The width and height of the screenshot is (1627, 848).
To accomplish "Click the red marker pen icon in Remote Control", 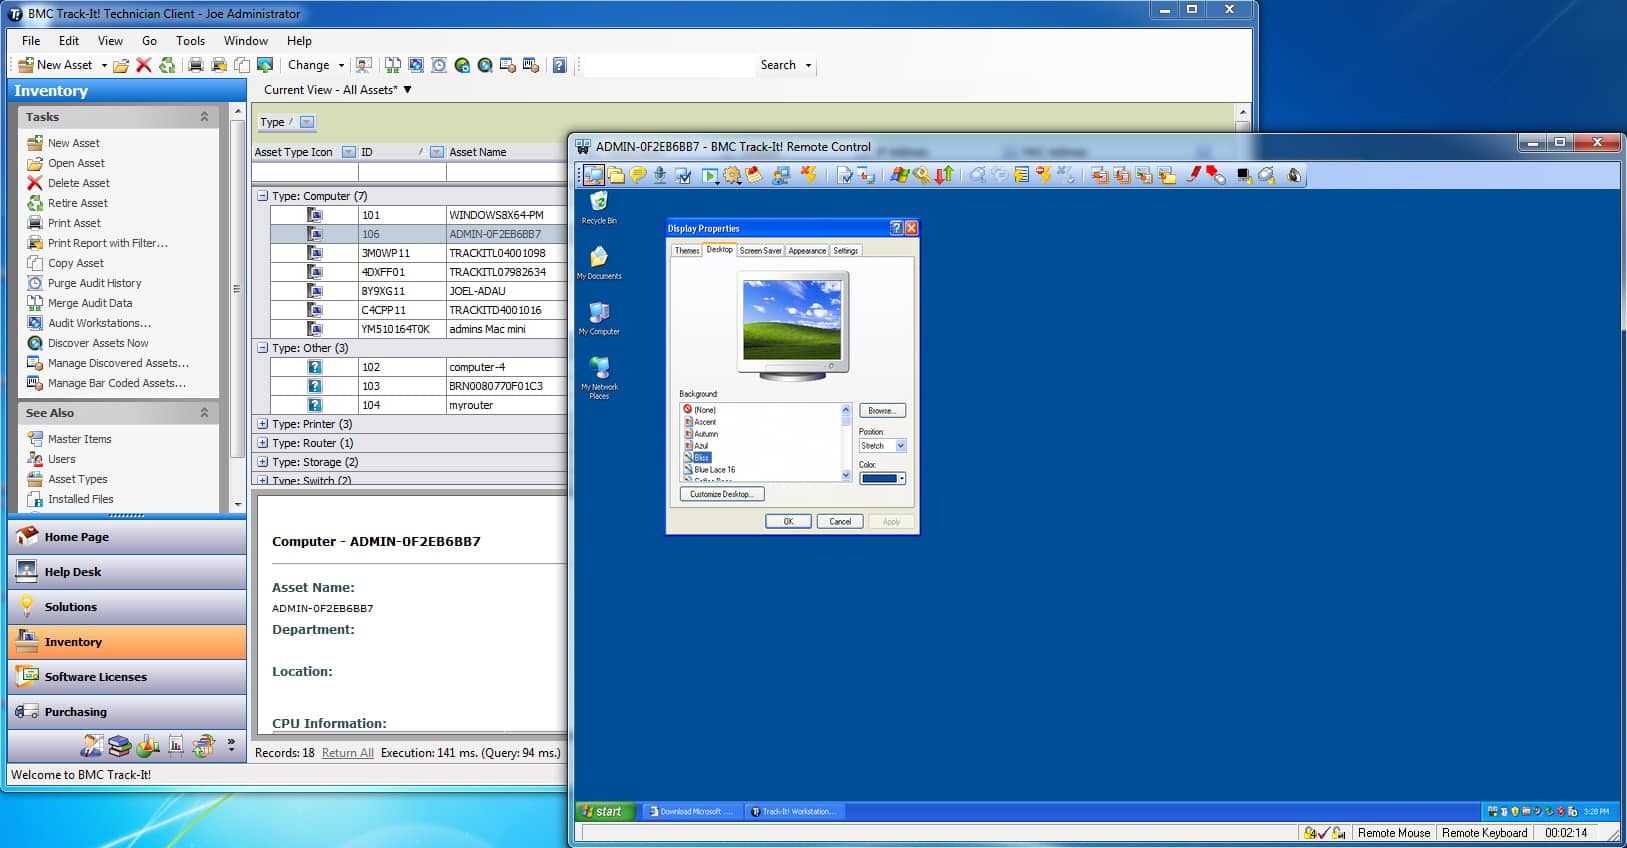I will tap(1193, 175).
